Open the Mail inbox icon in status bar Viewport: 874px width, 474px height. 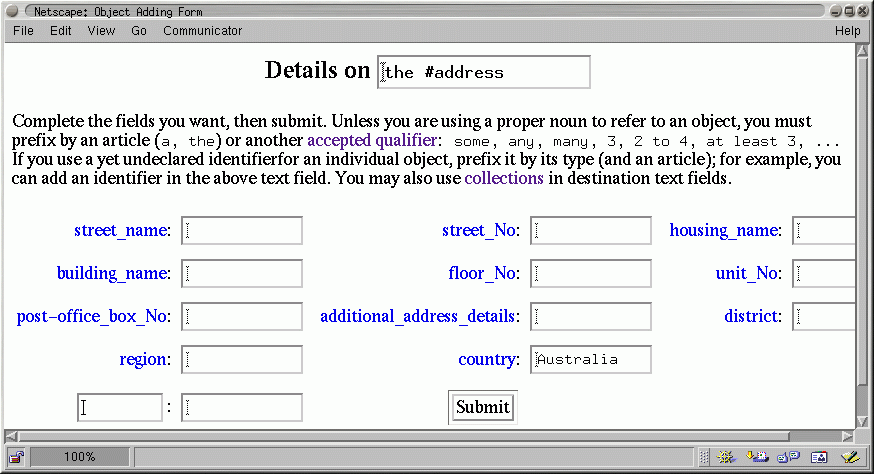click(x=757, y=457)
